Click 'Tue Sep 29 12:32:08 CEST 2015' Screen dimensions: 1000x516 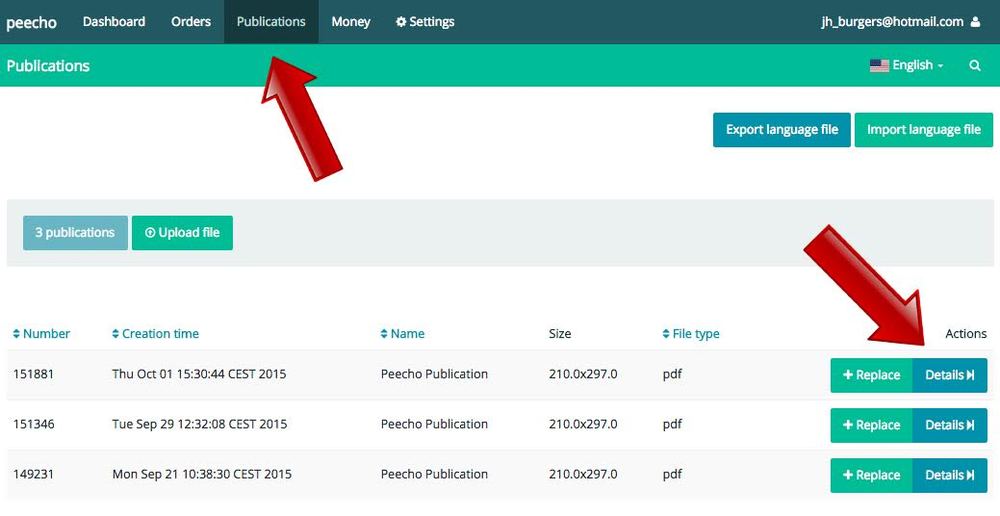[200, 424]
